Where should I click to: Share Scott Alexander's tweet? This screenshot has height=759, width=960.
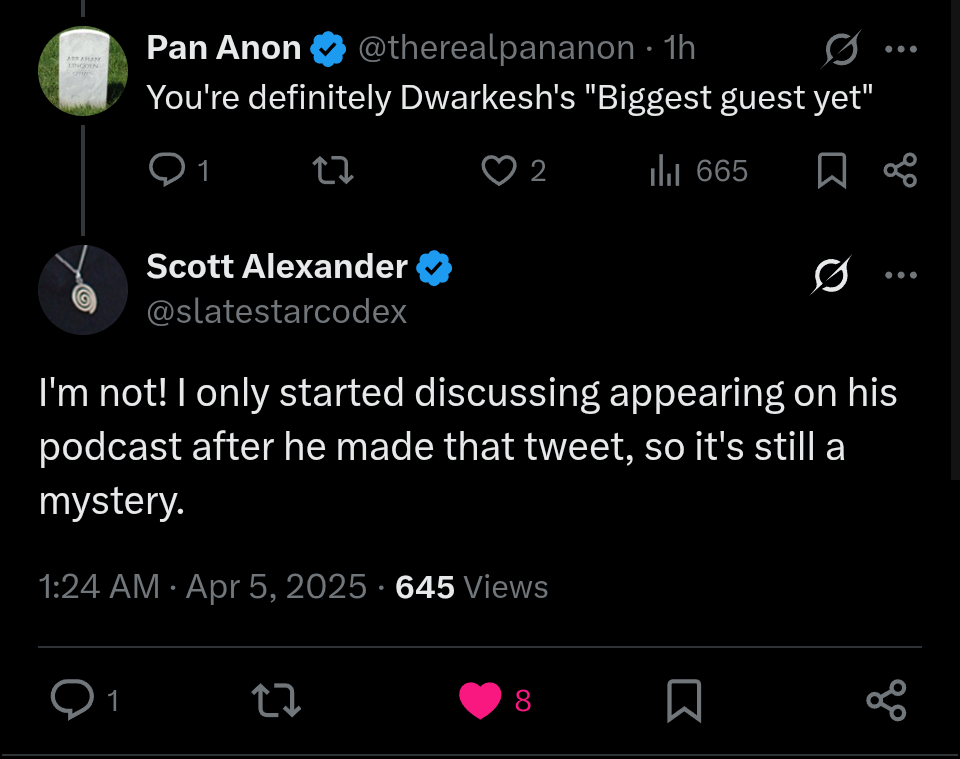(887, 700)
